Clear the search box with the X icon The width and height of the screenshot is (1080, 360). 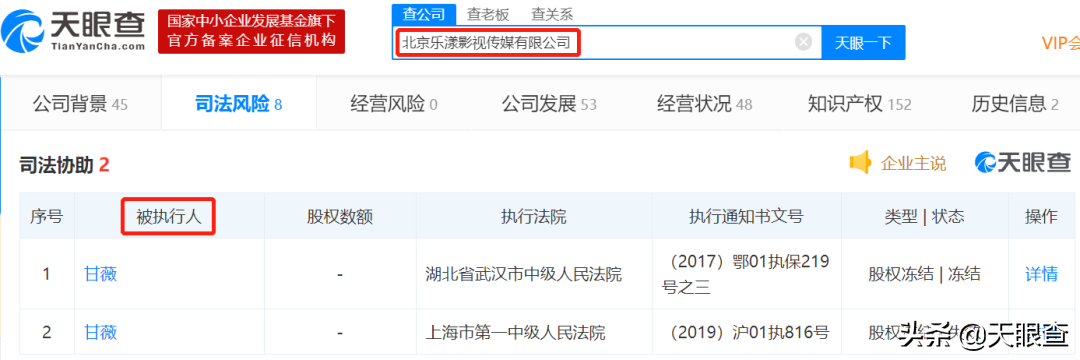tap(803, 42)
